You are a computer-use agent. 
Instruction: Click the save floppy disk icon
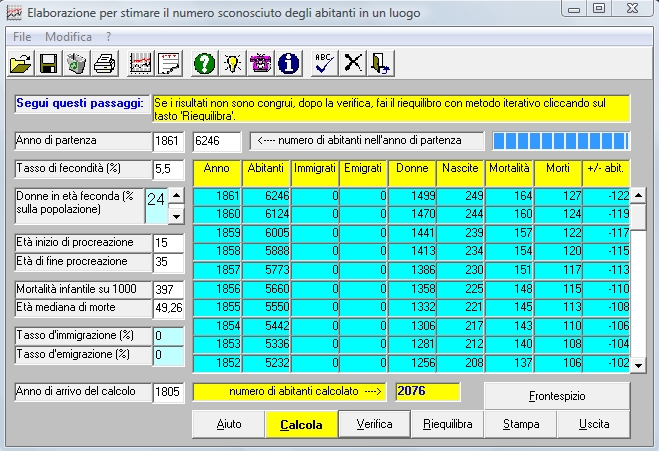tap(47, 63)
